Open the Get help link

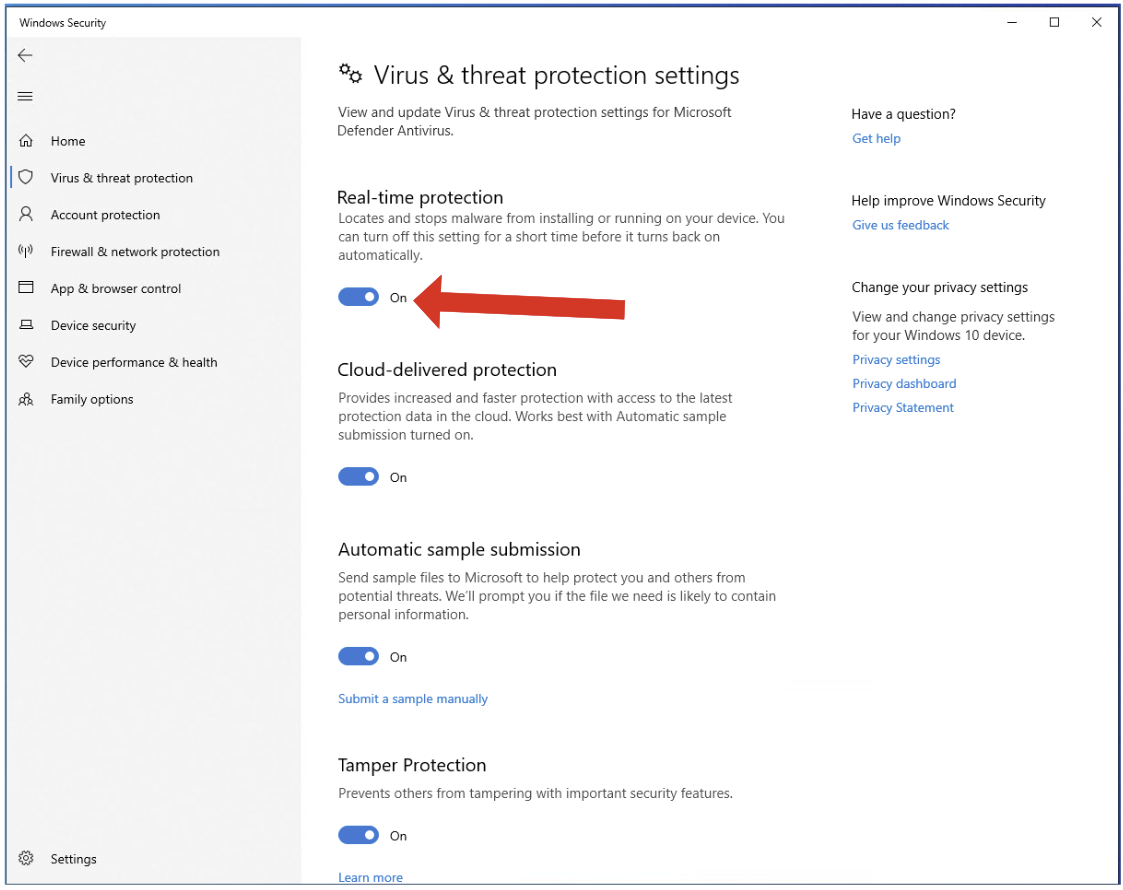[876, 139]
